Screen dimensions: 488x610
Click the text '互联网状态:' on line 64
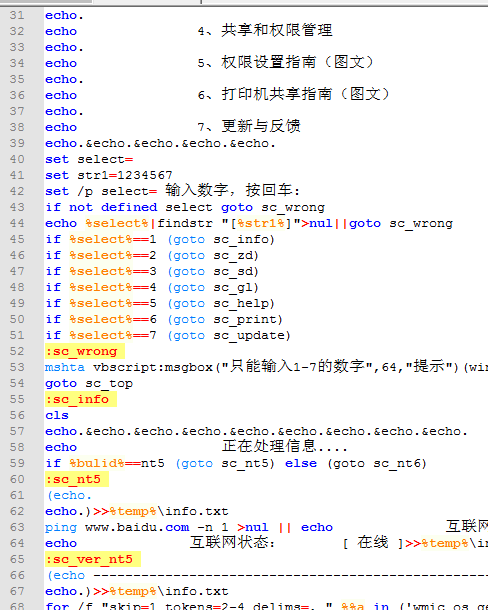(x=233, y=543)
